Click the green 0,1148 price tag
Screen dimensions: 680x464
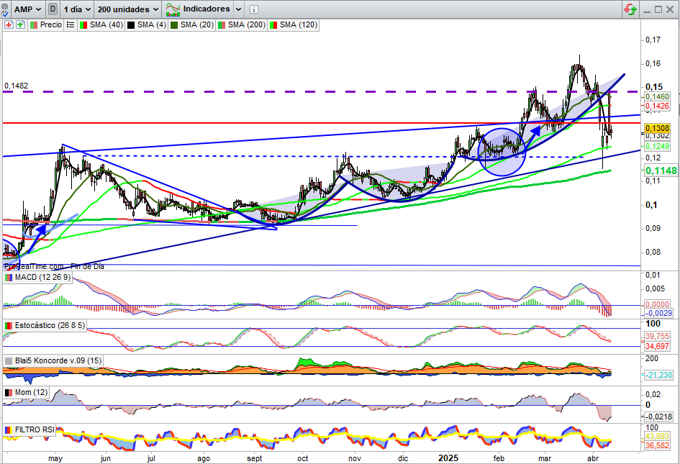click(660, 171)
